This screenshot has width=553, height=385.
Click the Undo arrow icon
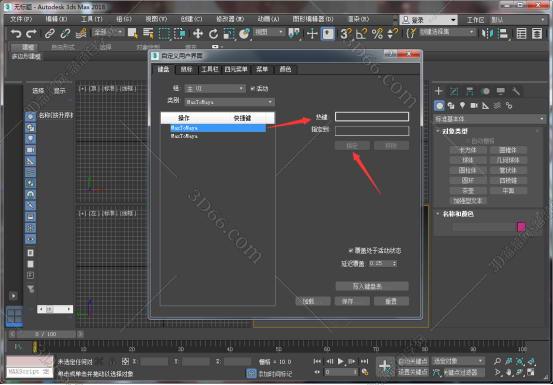[16, 34]
